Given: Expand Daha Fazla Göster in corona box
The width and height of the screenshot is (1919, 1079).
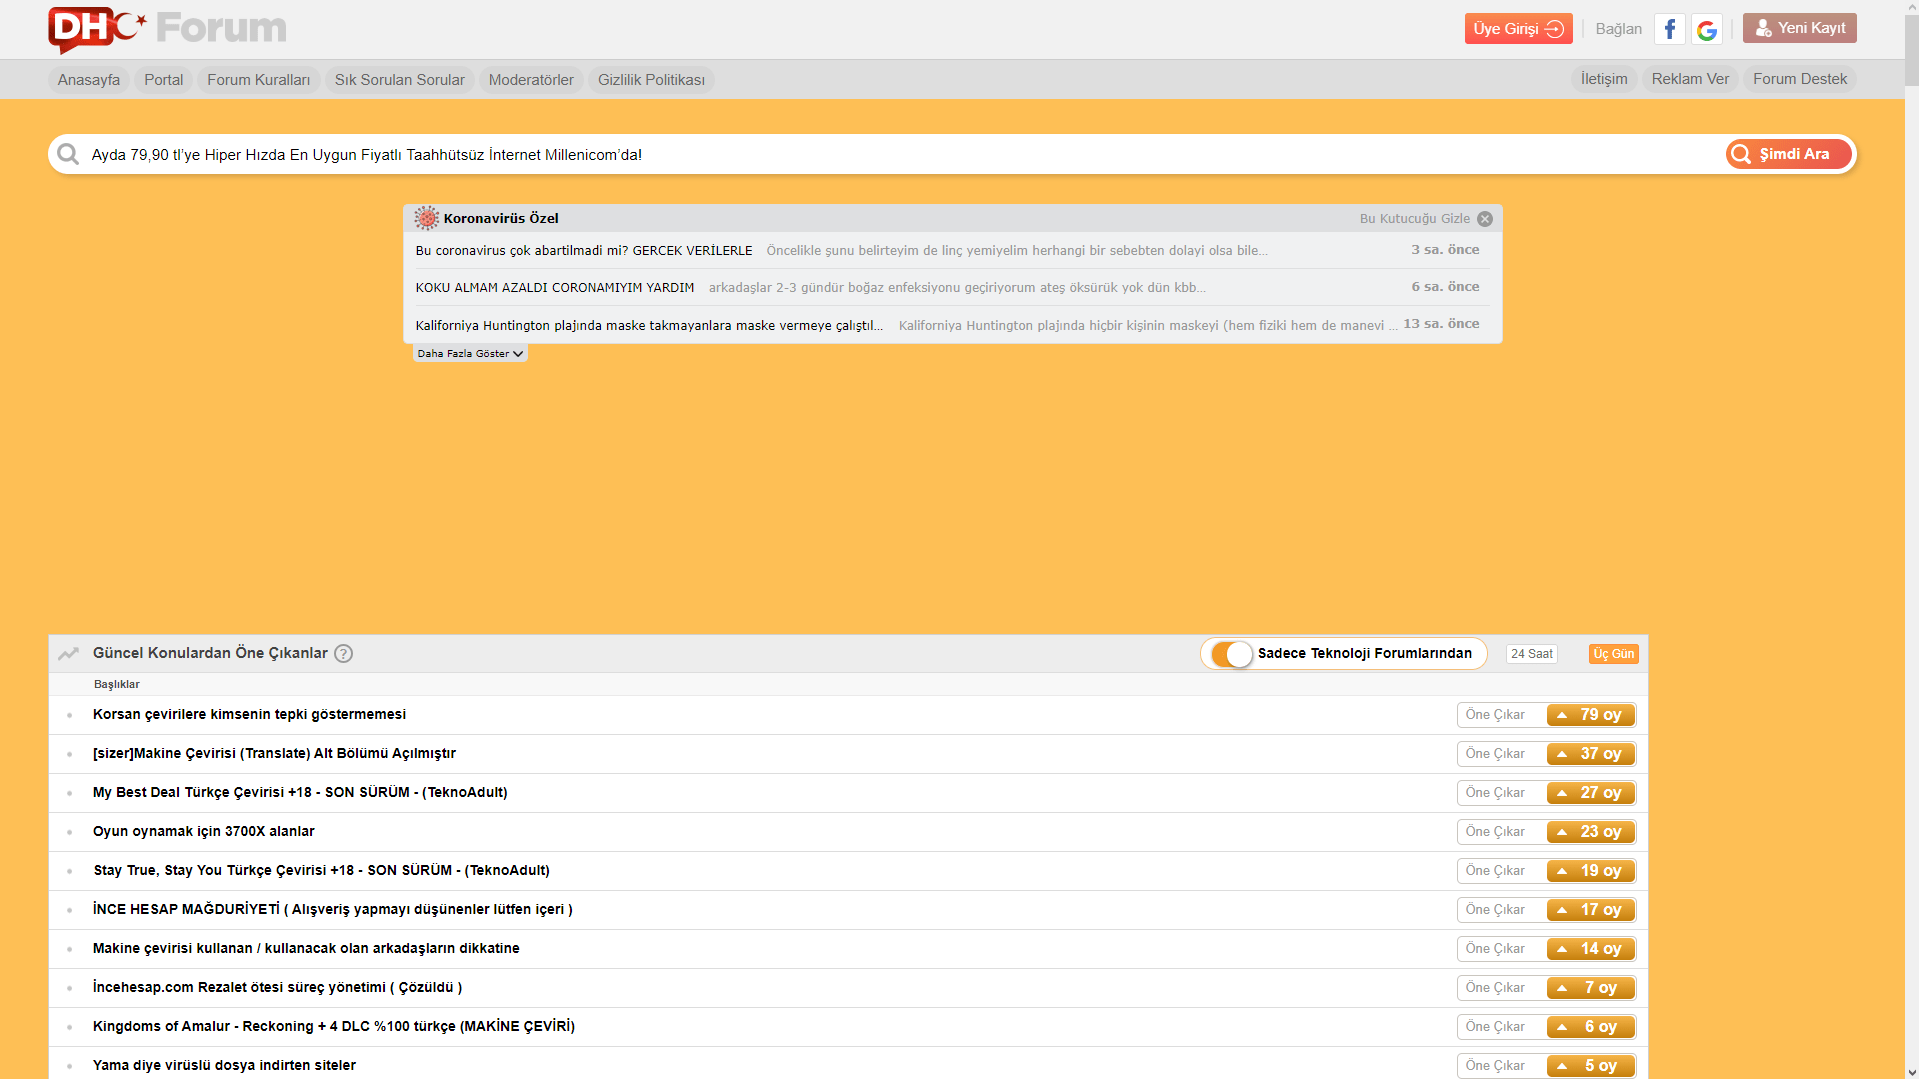Looking at the screenshot, I should 470,353.
